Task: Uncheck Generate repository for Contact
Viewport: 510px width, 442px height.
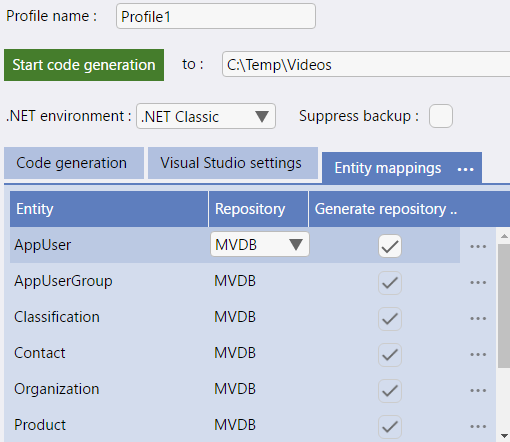Action: [390, 355]
